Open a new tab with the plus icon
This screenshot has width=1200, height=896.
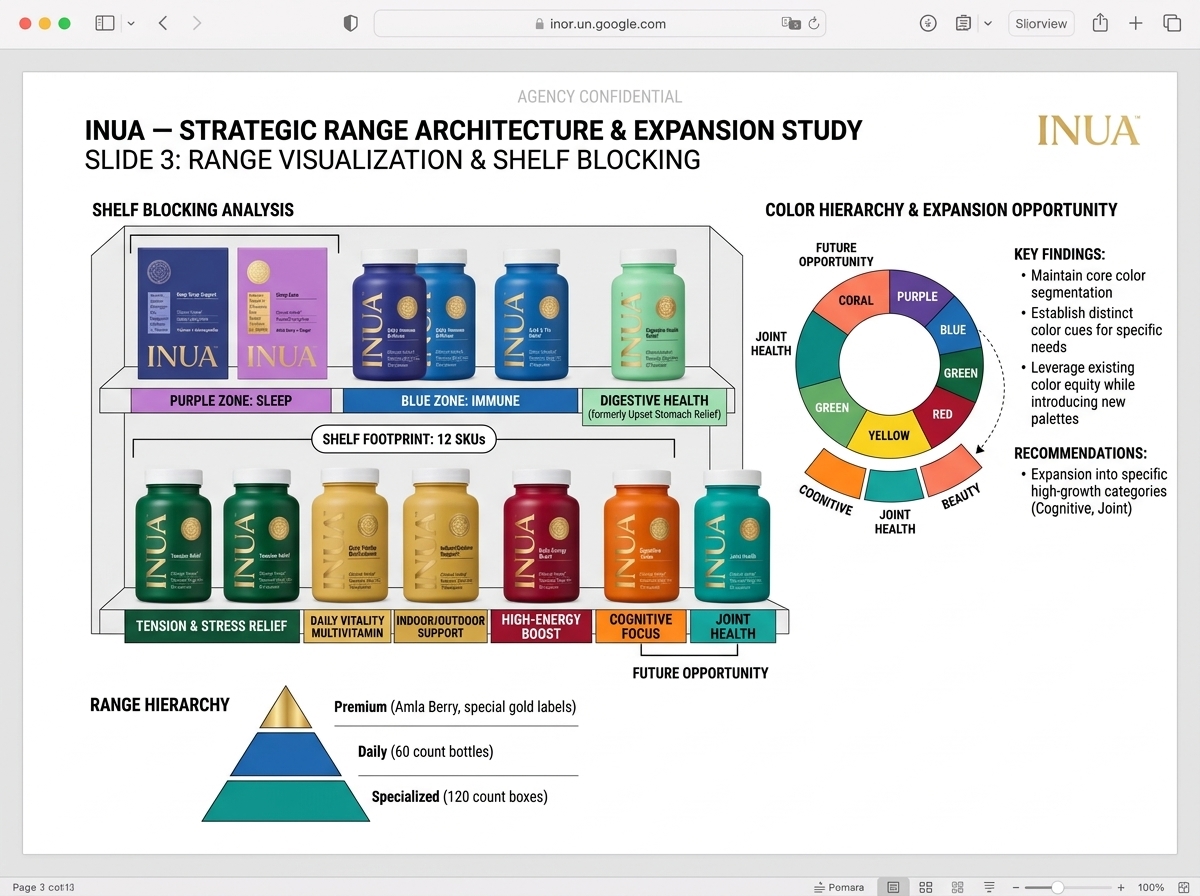pyautogui.click(x=1136, y=23)
